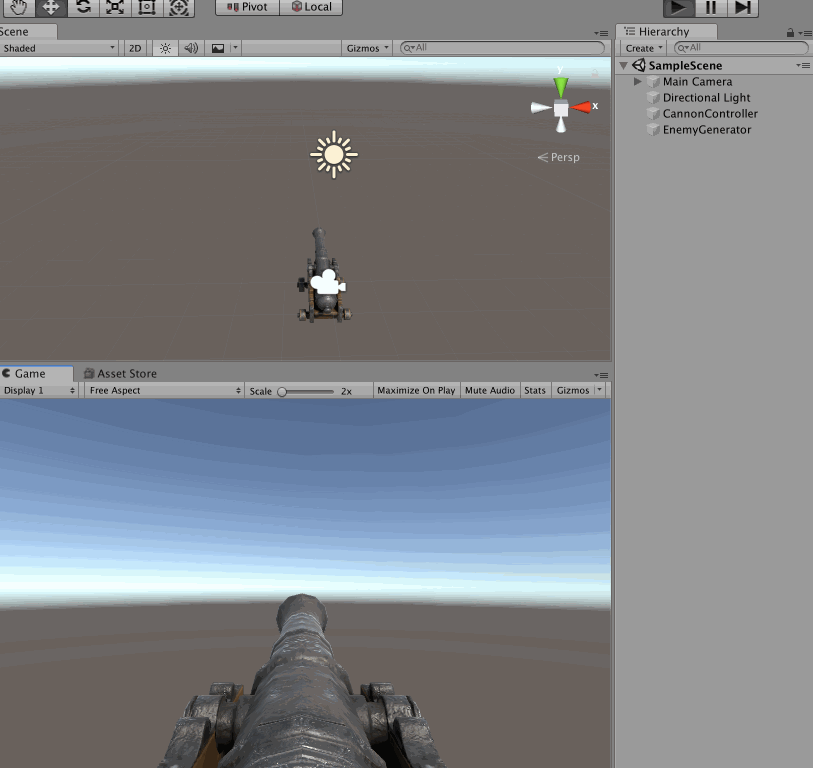Toggle 2D view mode
The width and height of the screenshot is (813, 768).
click(134, 48)
